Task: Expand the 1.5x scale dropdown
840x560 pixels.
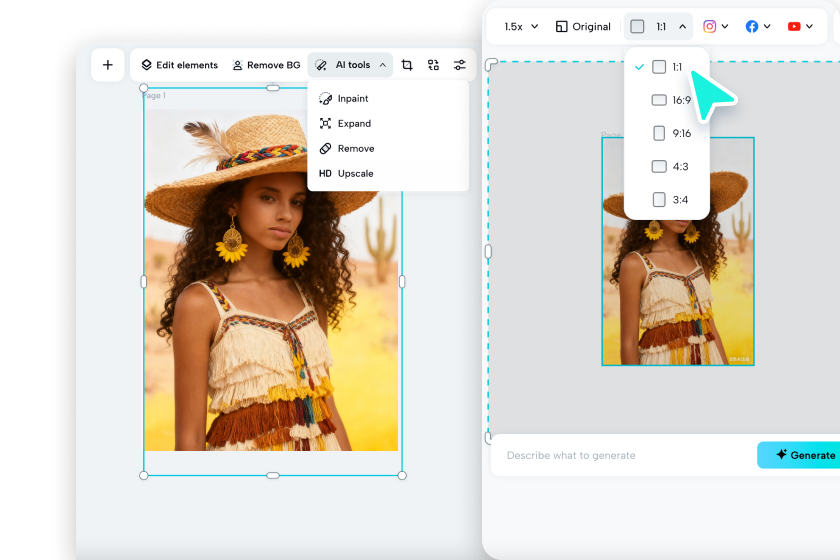Action: (520, 27)
